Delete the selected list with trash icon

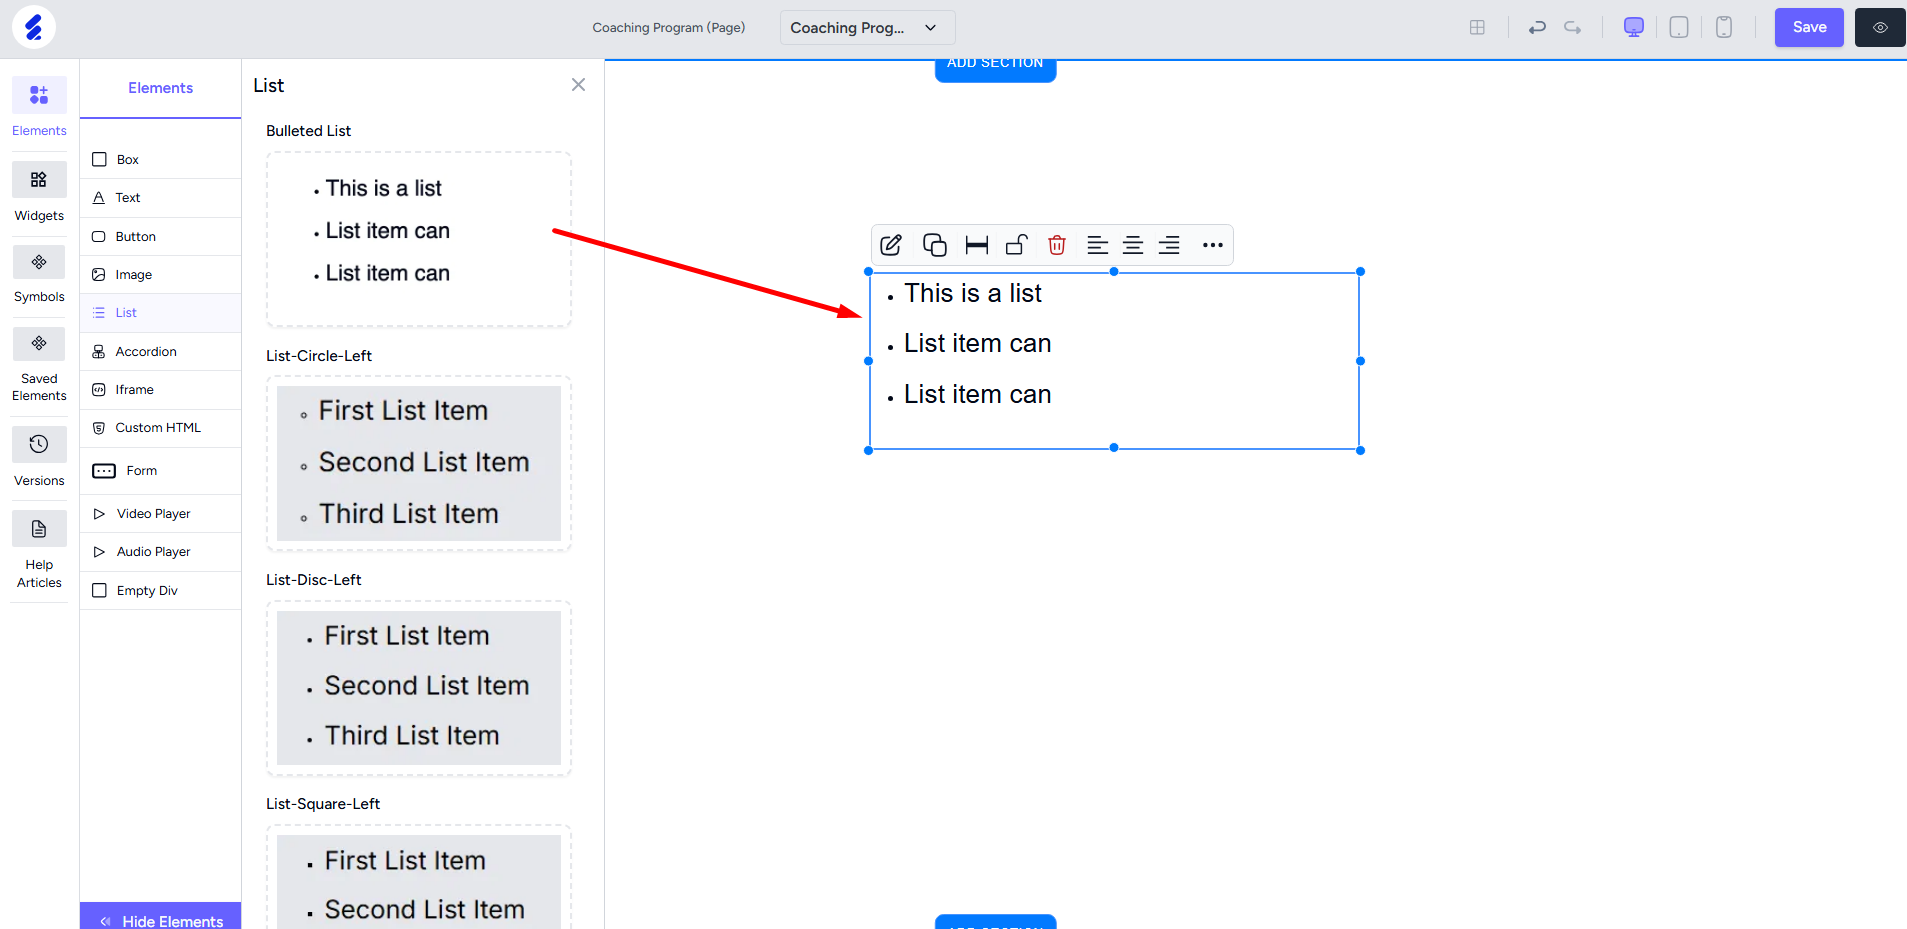(1057, 245)
